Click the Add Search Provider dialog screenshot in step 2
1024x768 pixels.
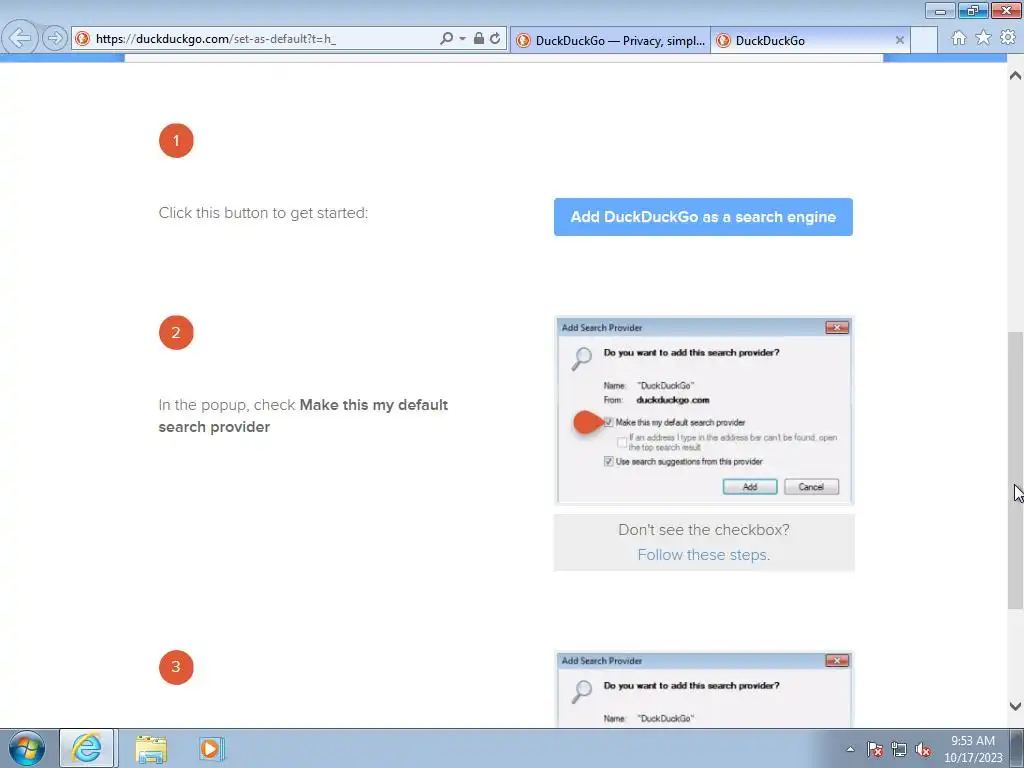[x=704, y=410]
